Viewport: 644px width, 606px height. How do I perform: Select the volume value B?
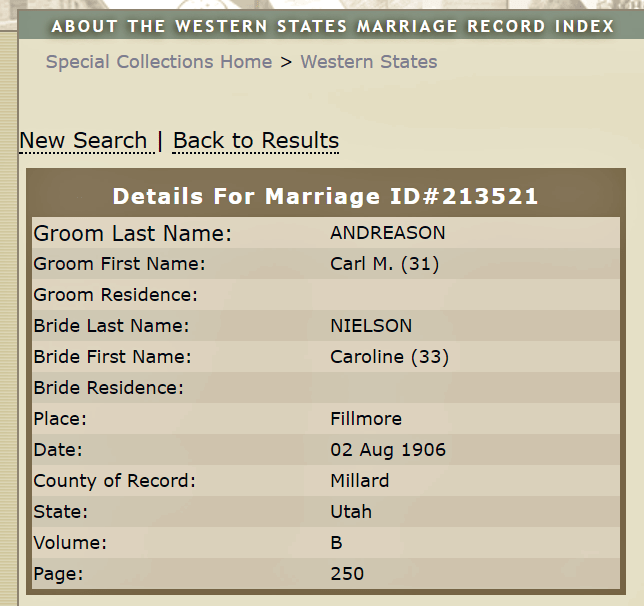[x=337, y=543]
